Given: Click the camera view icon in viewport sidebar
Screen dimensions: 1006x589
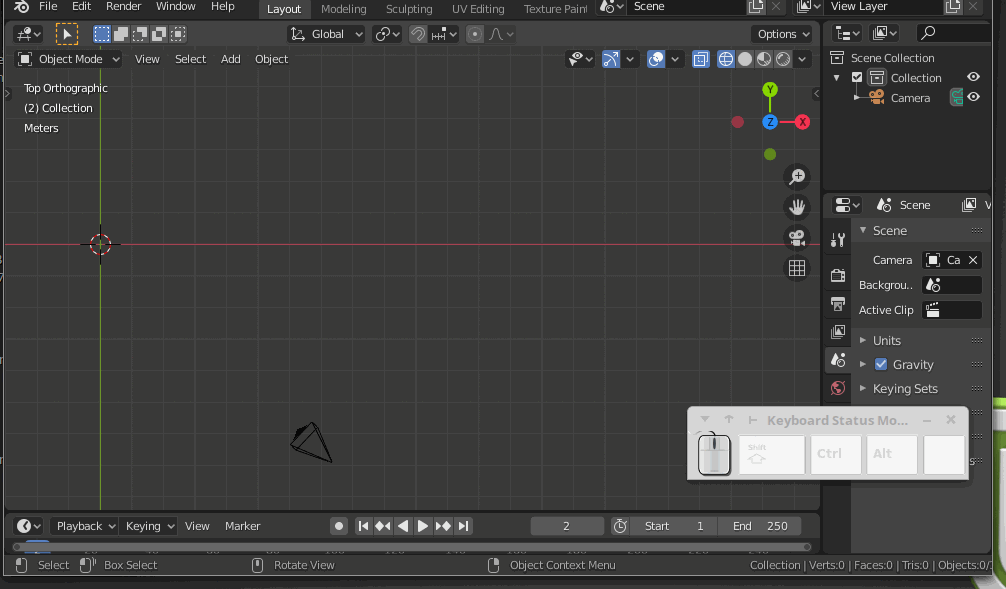Looking at the screenshot, I should pos(796,240).
